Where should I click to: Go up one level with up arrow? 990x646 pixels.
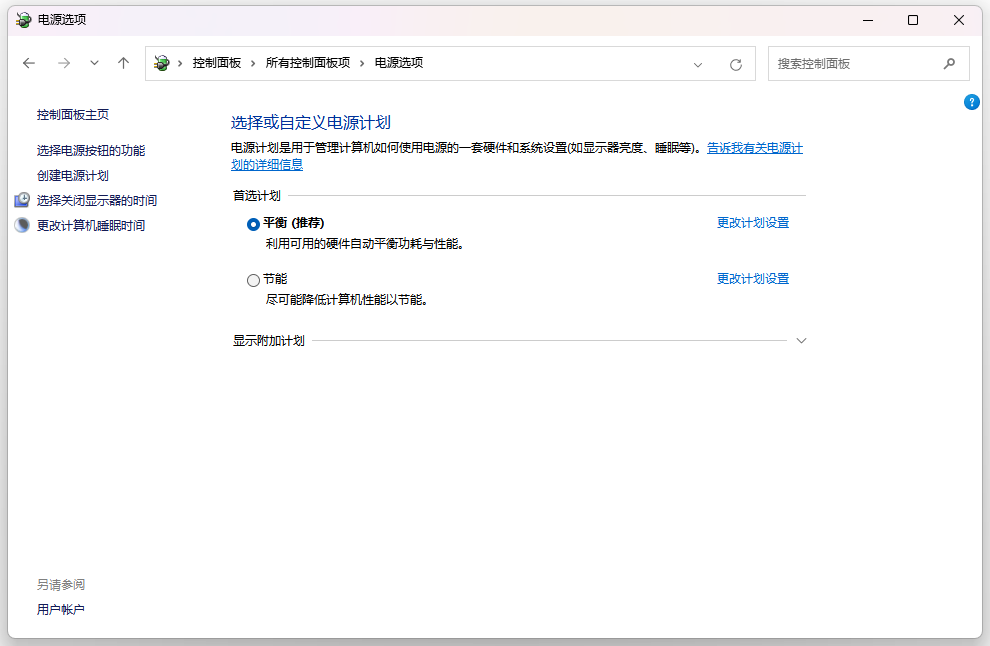(x=123, y=63)
